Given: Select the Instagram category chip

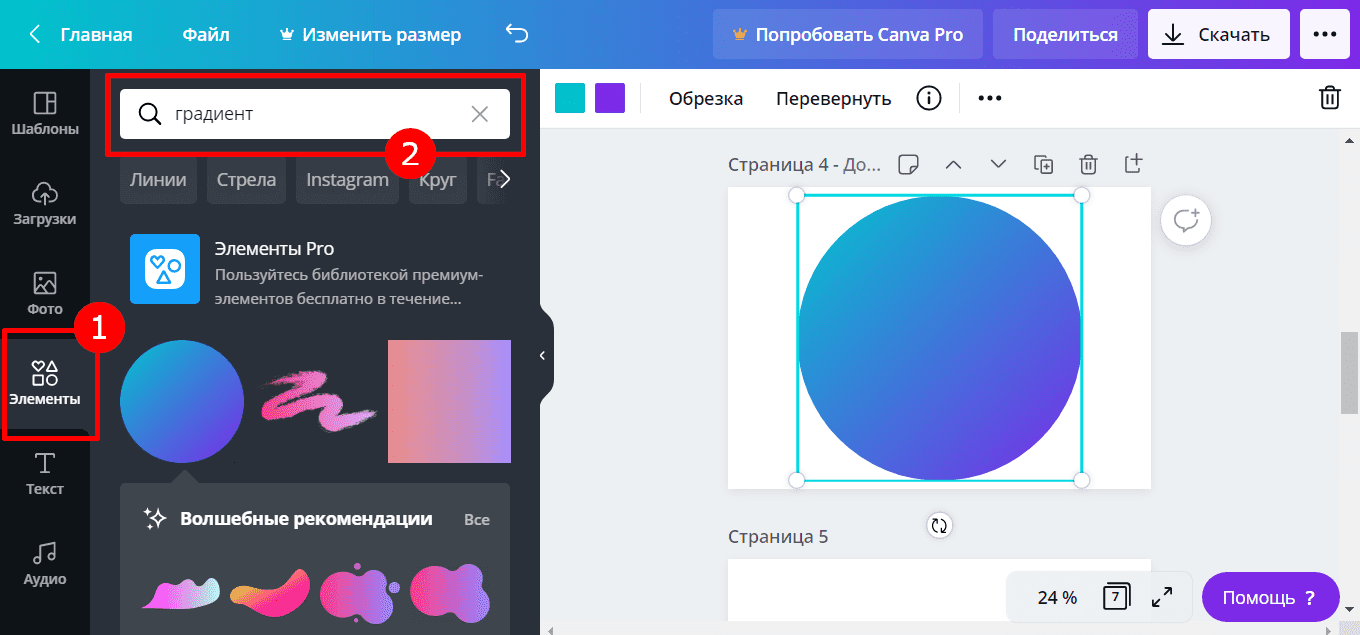Looking at the screenshot, I should [347, 180].
